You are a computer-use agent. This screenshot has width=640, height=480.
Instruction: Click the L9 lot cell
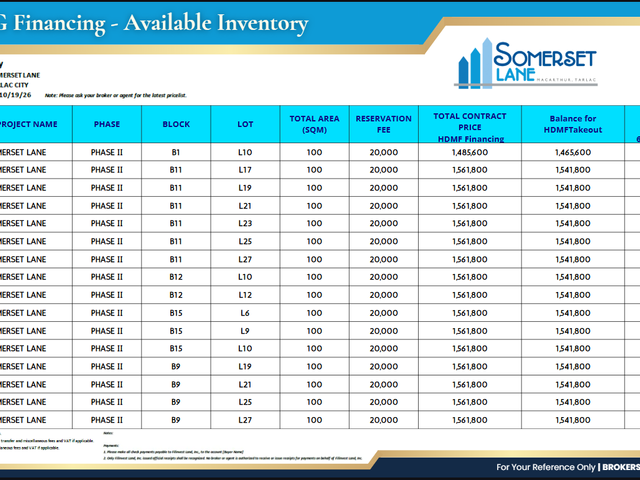245,331
